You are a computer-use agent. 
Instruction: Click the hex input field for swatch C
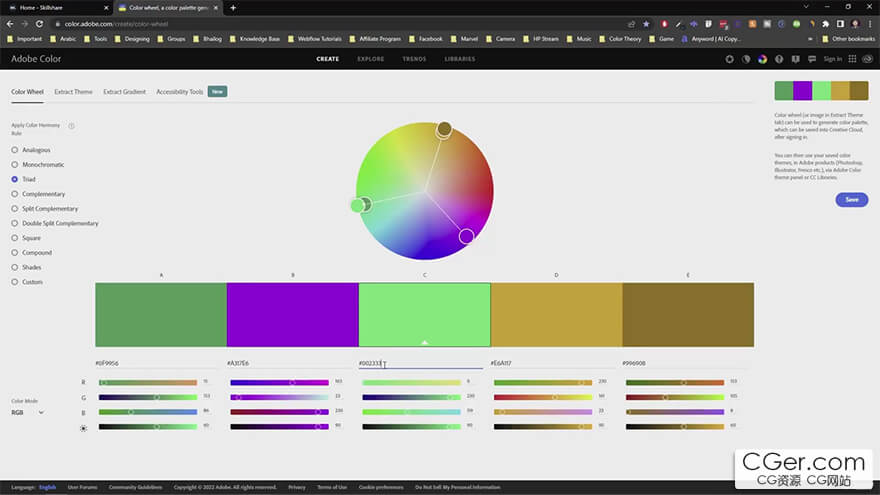(x=420, y=363)
